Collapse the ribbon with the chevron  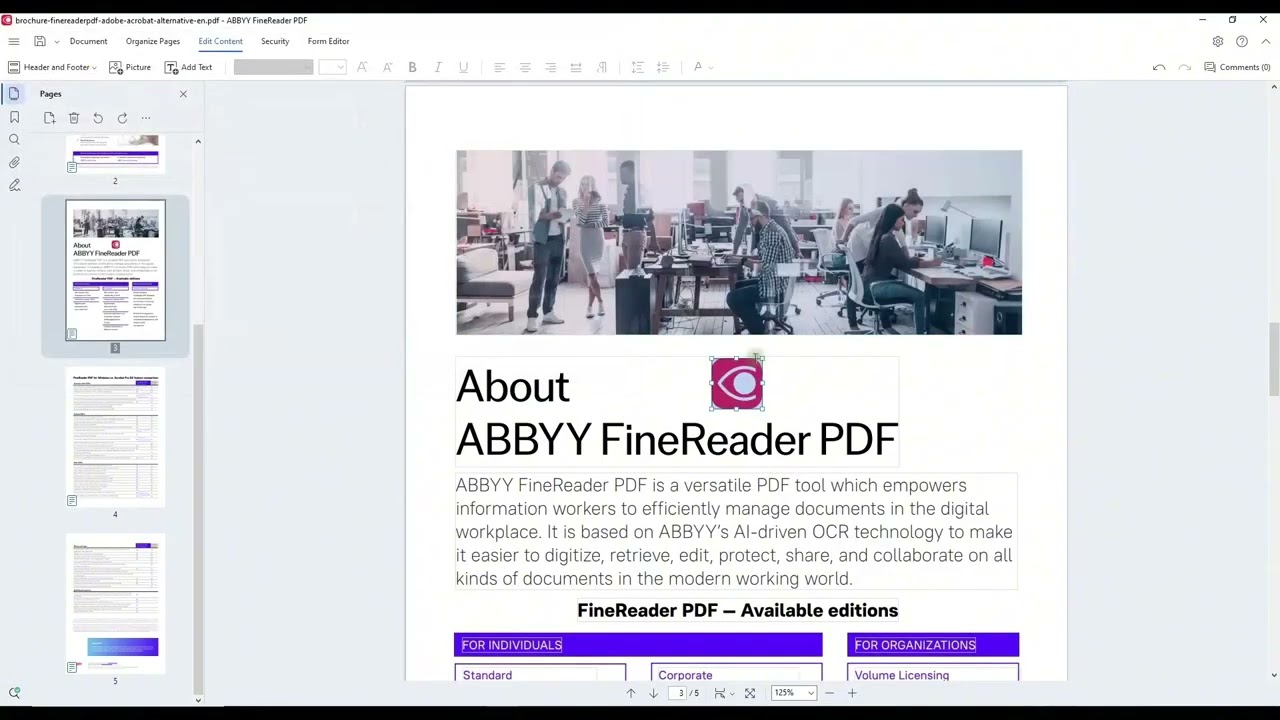[1265, 41]
